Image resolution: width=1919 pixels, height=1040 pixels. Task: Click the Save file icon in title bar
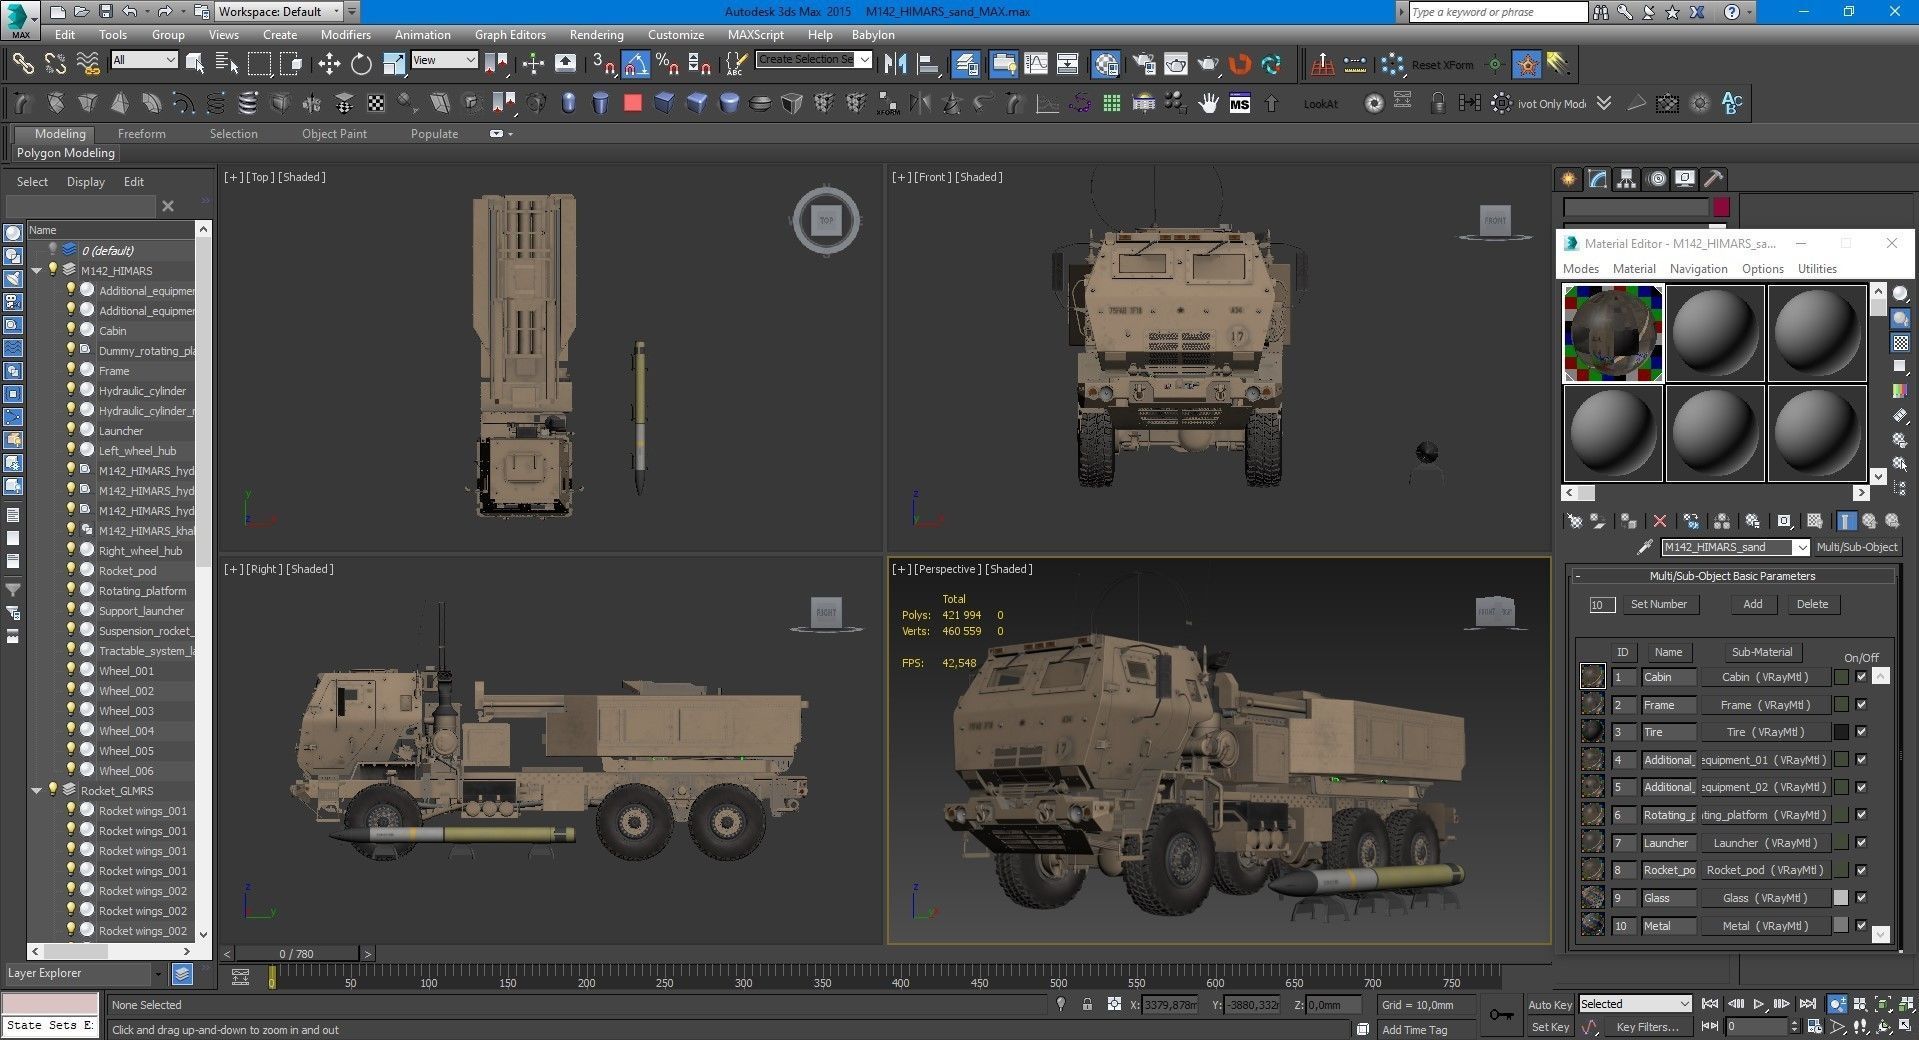[x=106, y=11]
